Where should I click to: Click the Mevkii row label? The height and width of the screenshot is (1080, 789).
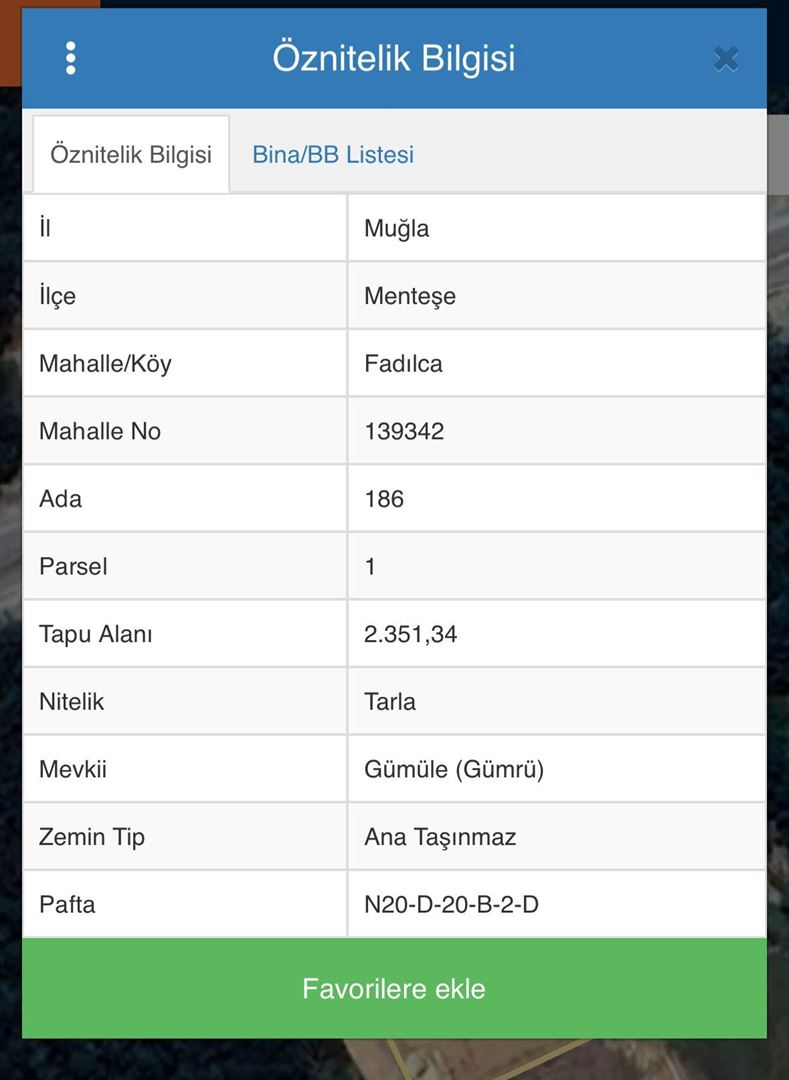pos(73,770)
